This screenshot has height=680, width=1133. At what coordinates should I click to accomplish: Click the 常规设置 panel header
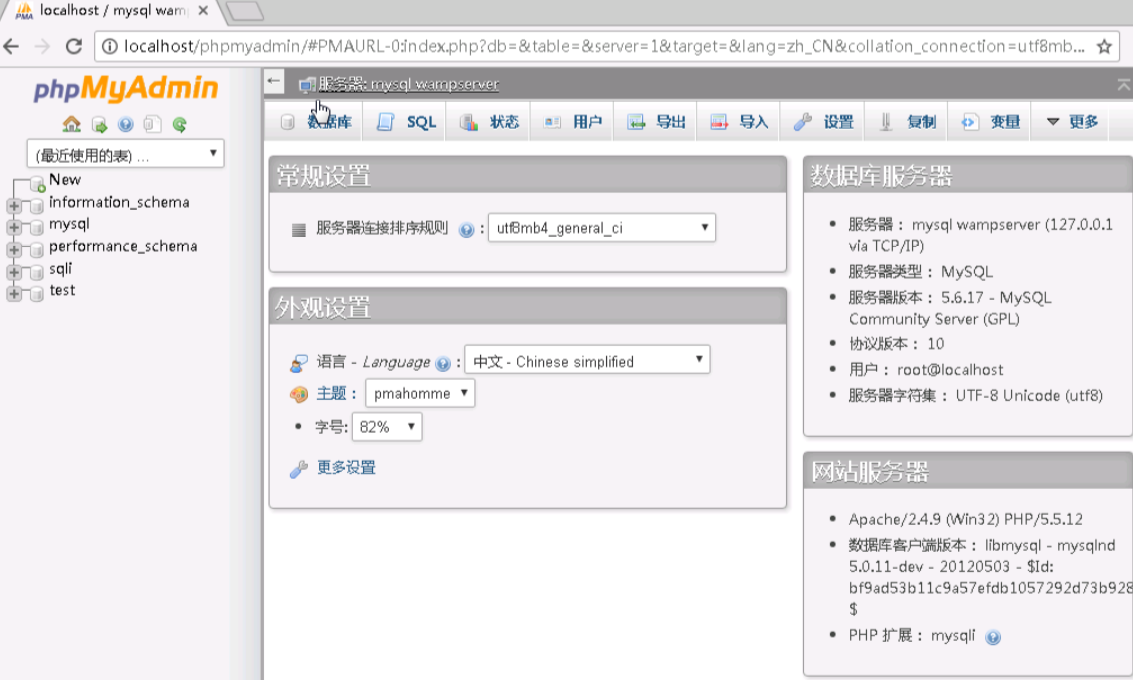[x=527, y=175]
